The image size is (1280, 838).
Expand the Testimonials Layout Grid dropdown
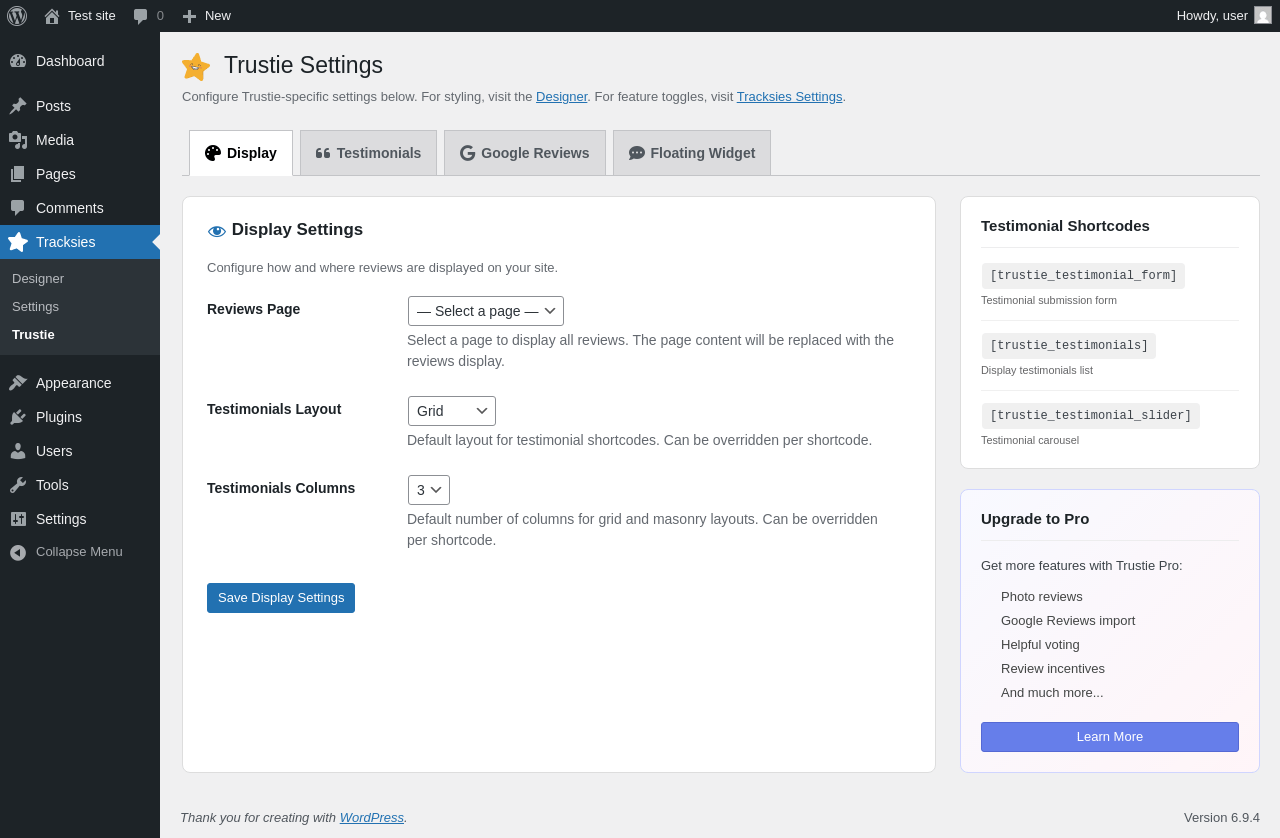(x=452, y=411)
